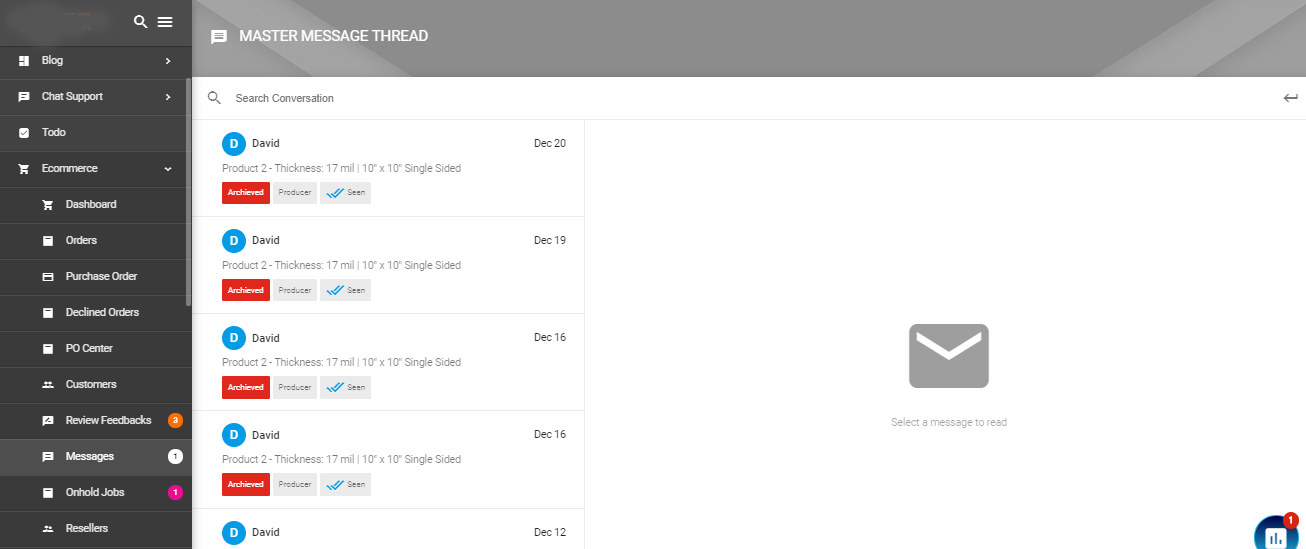
Task: Click the Purchase Order card icon
Action: point(48,277)
